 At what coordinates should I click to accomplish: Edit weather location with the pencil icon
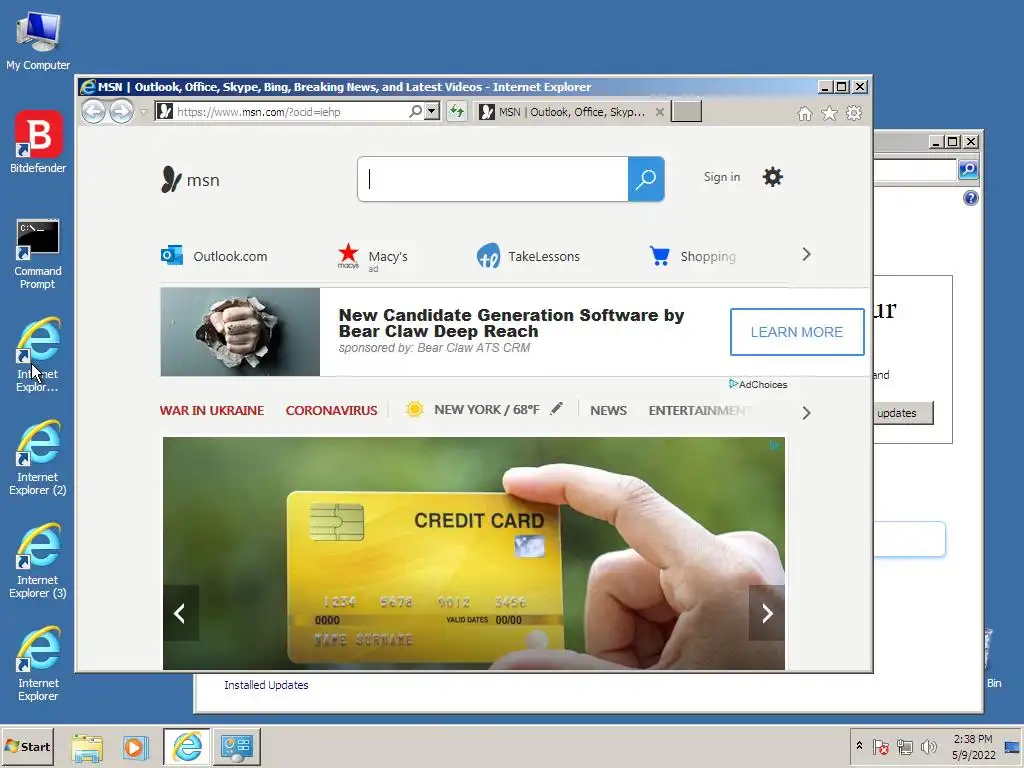[556, 408]
